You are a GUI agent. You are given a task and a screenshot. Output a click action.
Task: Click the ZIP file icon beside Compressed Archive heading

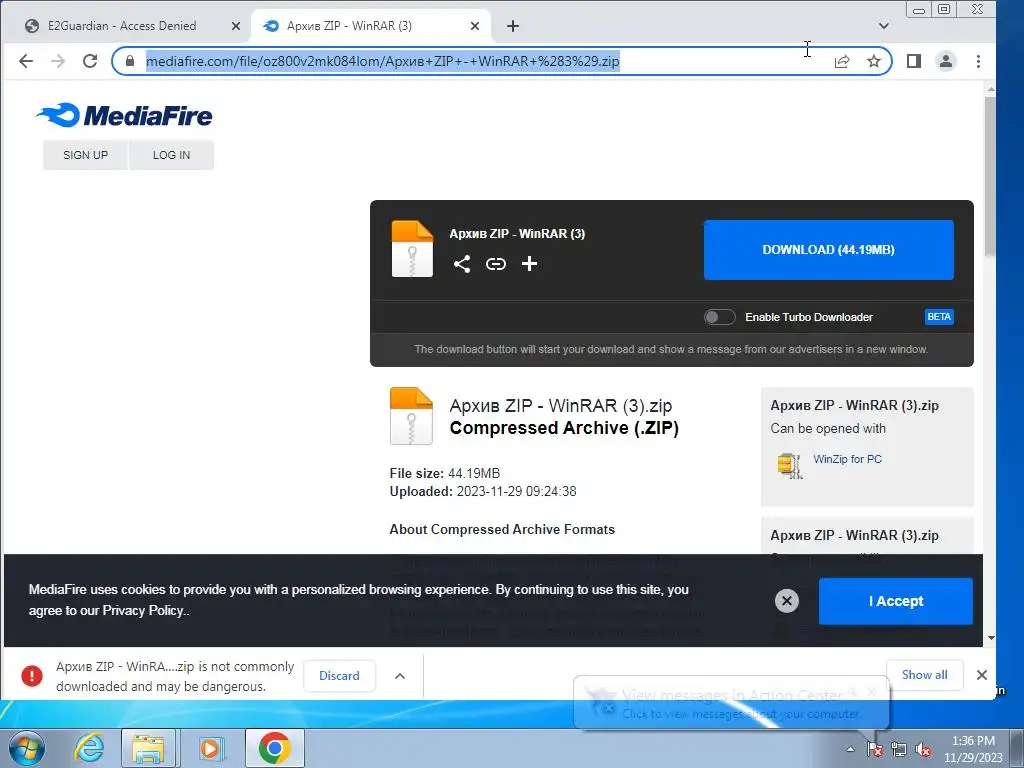[x=411, y=416]
